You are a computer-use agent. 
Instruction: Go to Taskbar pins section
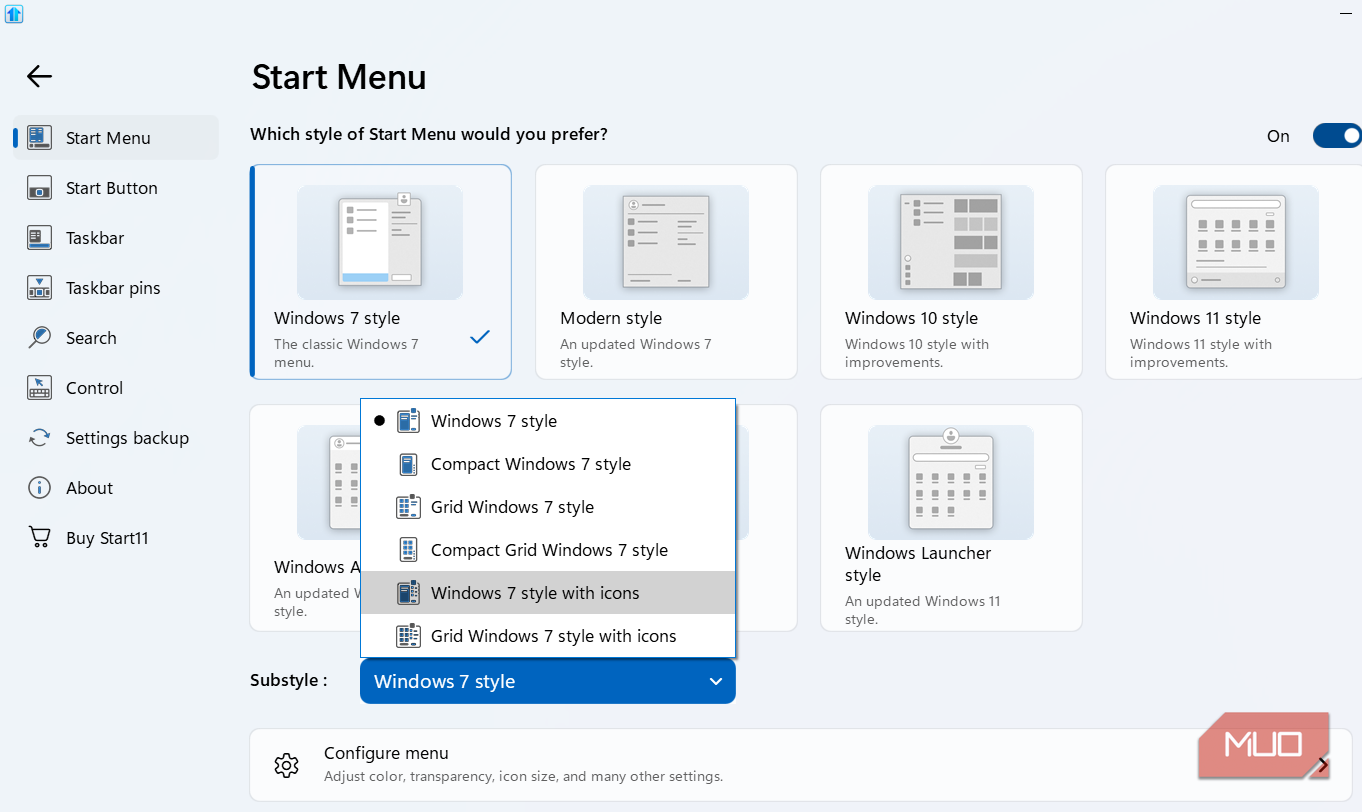coord(116,288)
